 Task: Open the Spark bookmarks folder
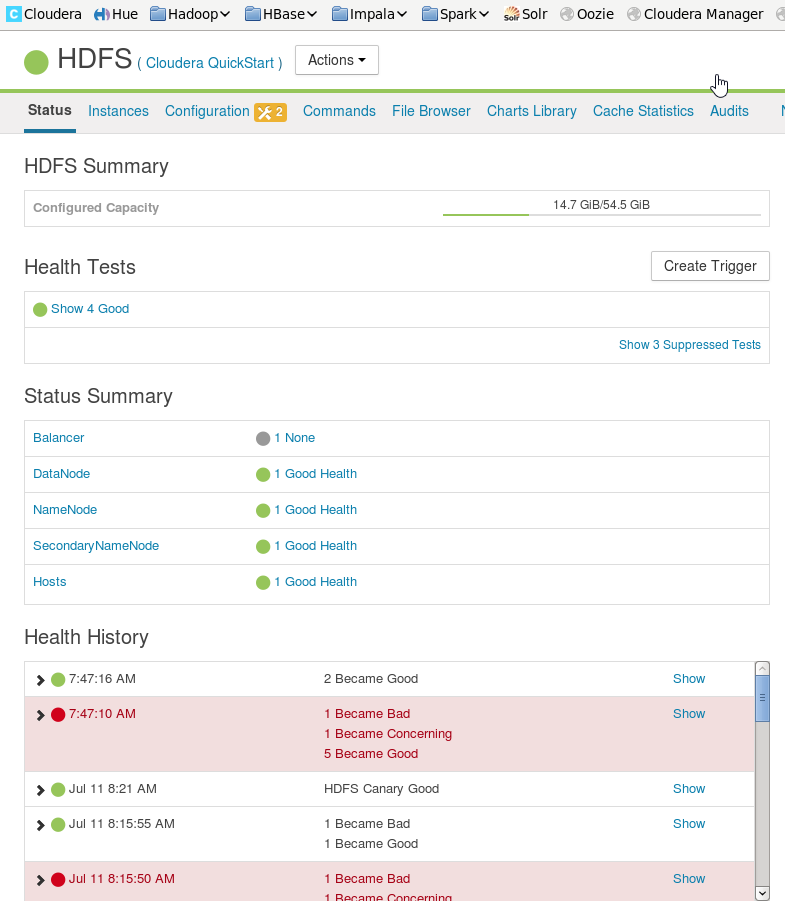point(456,14)
